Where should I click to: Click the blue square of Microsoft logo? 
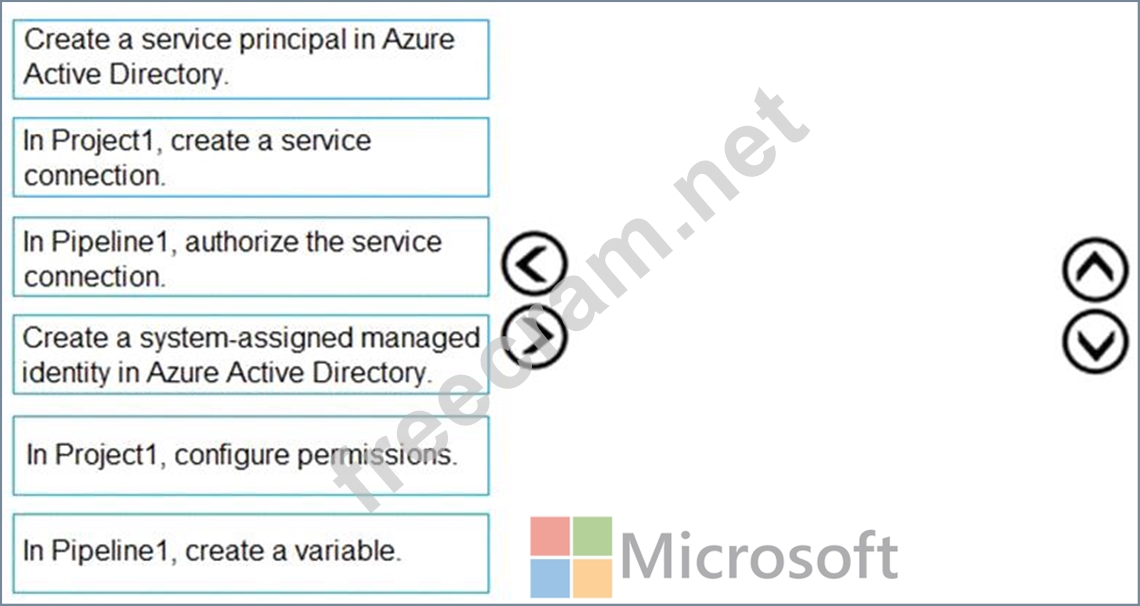pos(549,578)
